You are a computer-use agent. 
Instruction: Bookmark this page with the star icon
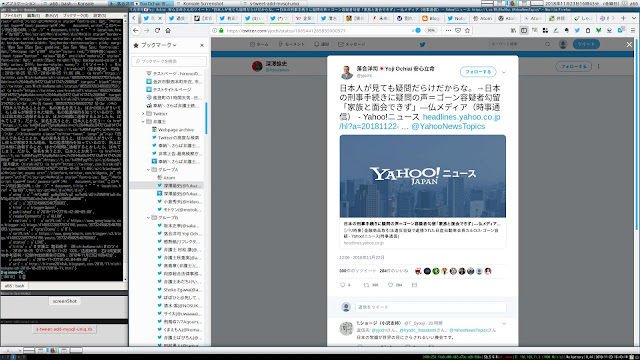point(467,31)
